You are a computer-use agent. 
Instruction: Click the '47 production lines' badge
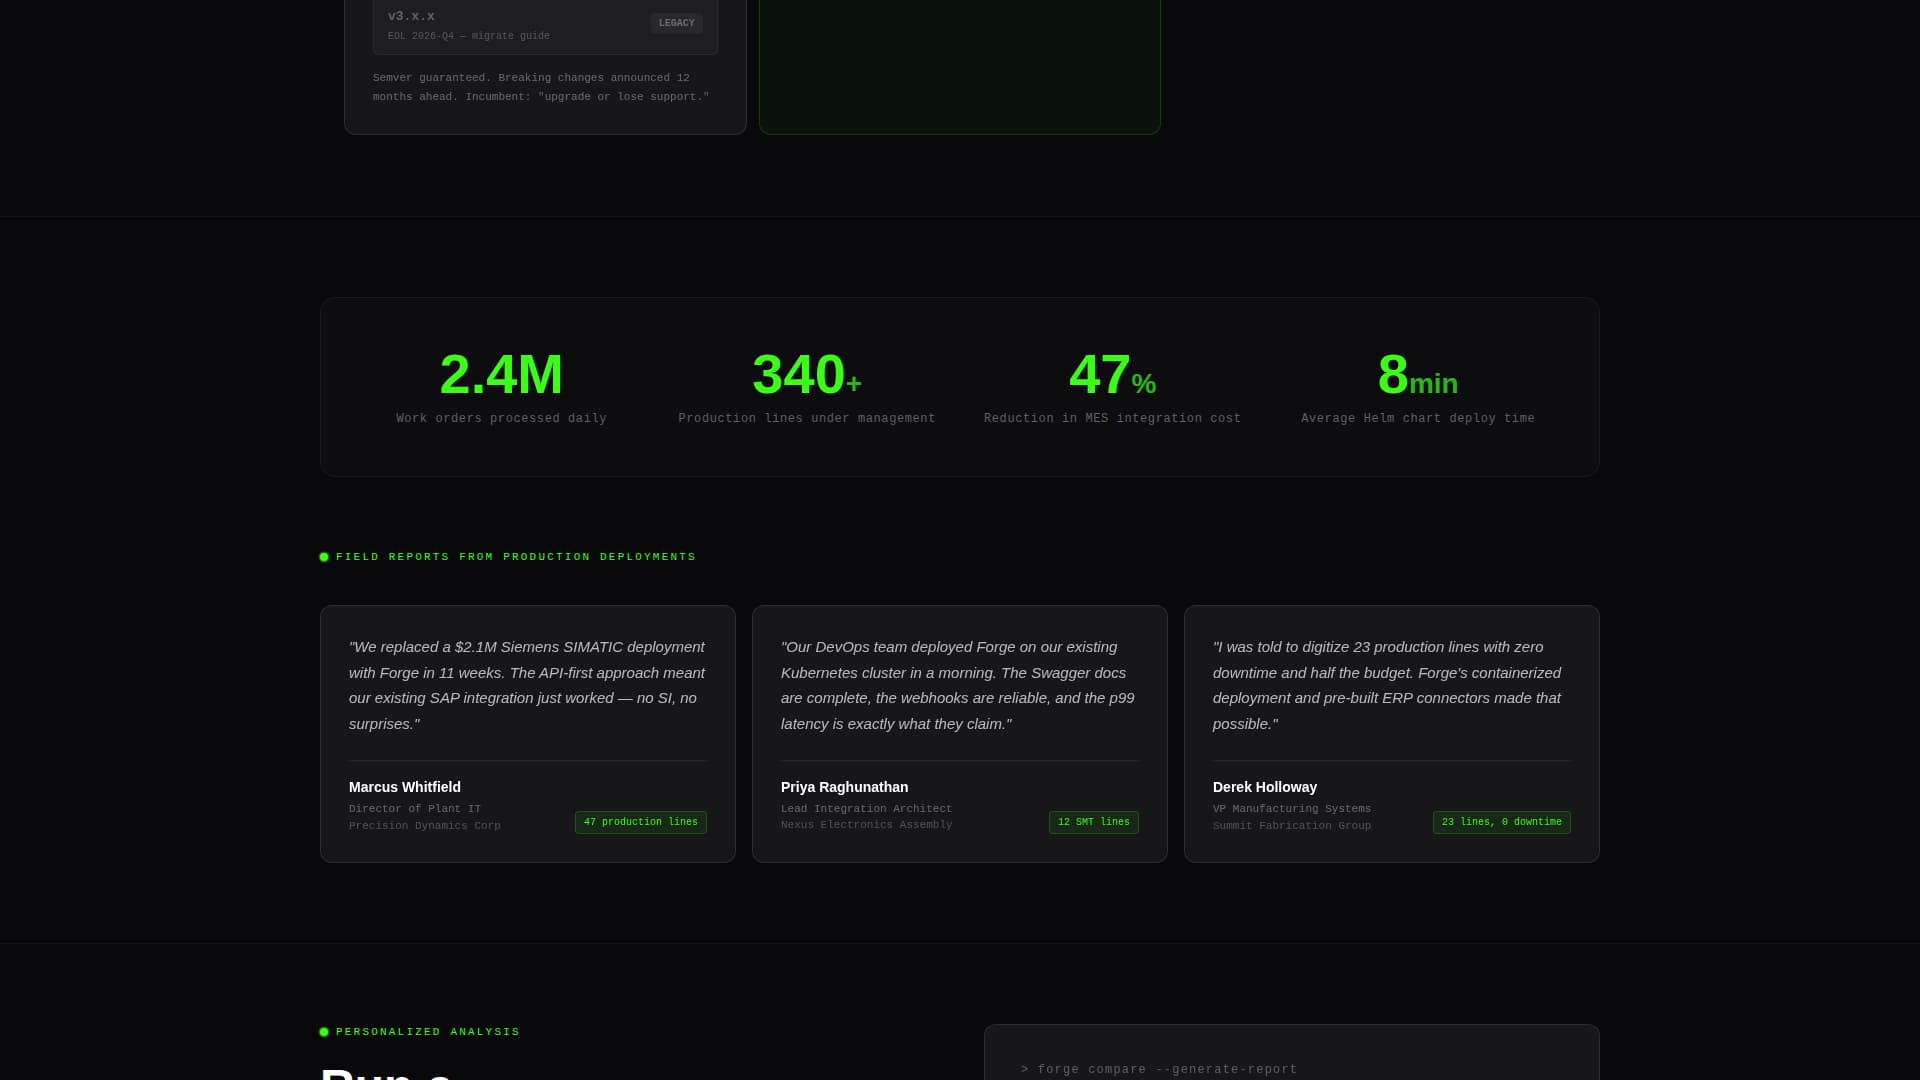click(641, 822)
